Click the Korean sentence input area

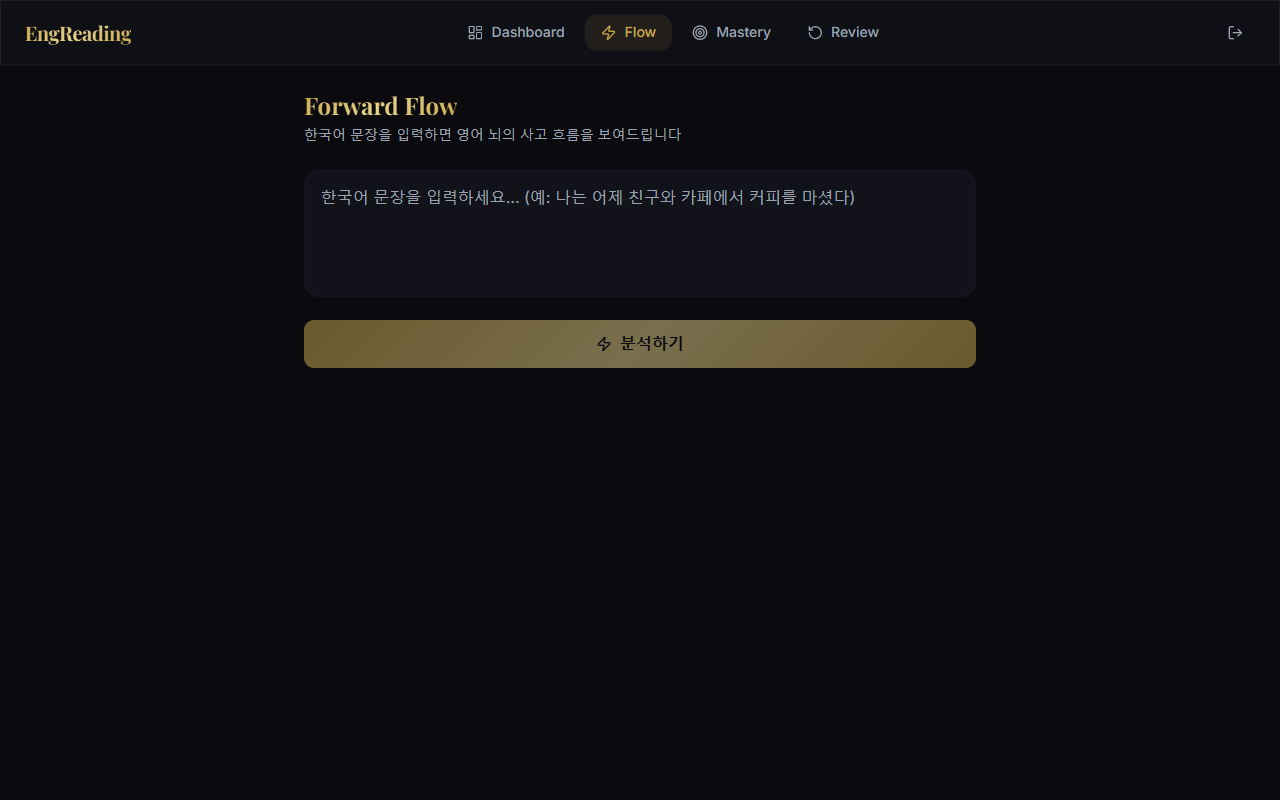click(640, 233)
